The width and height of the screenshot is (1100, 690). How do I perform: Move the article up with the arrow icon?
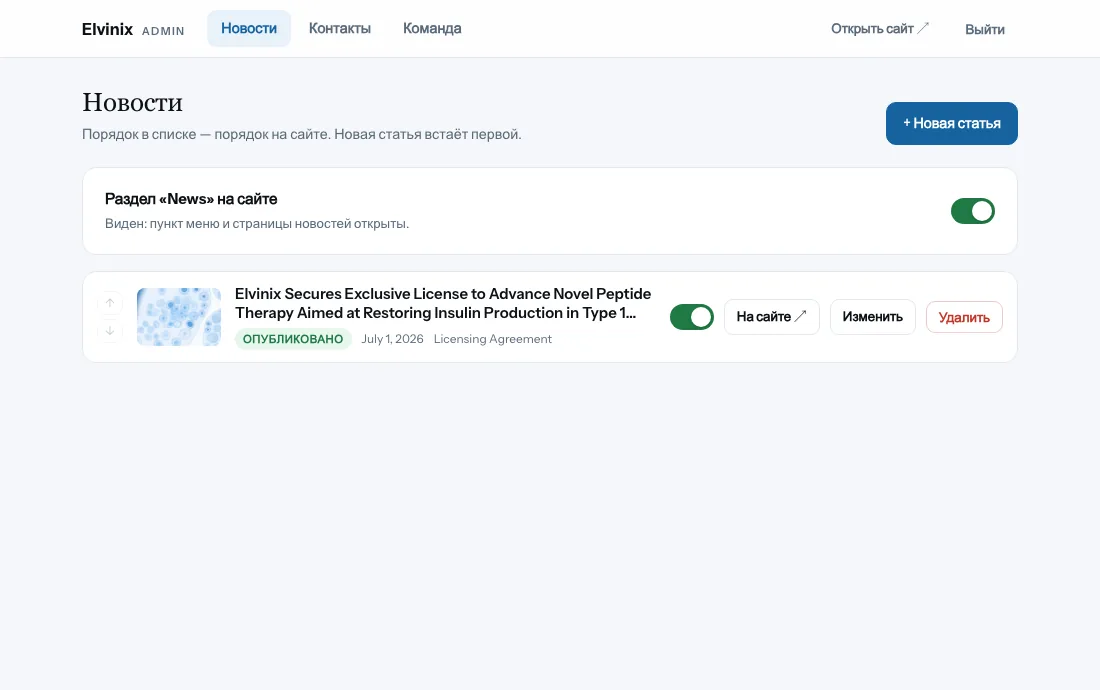(110, 303)
